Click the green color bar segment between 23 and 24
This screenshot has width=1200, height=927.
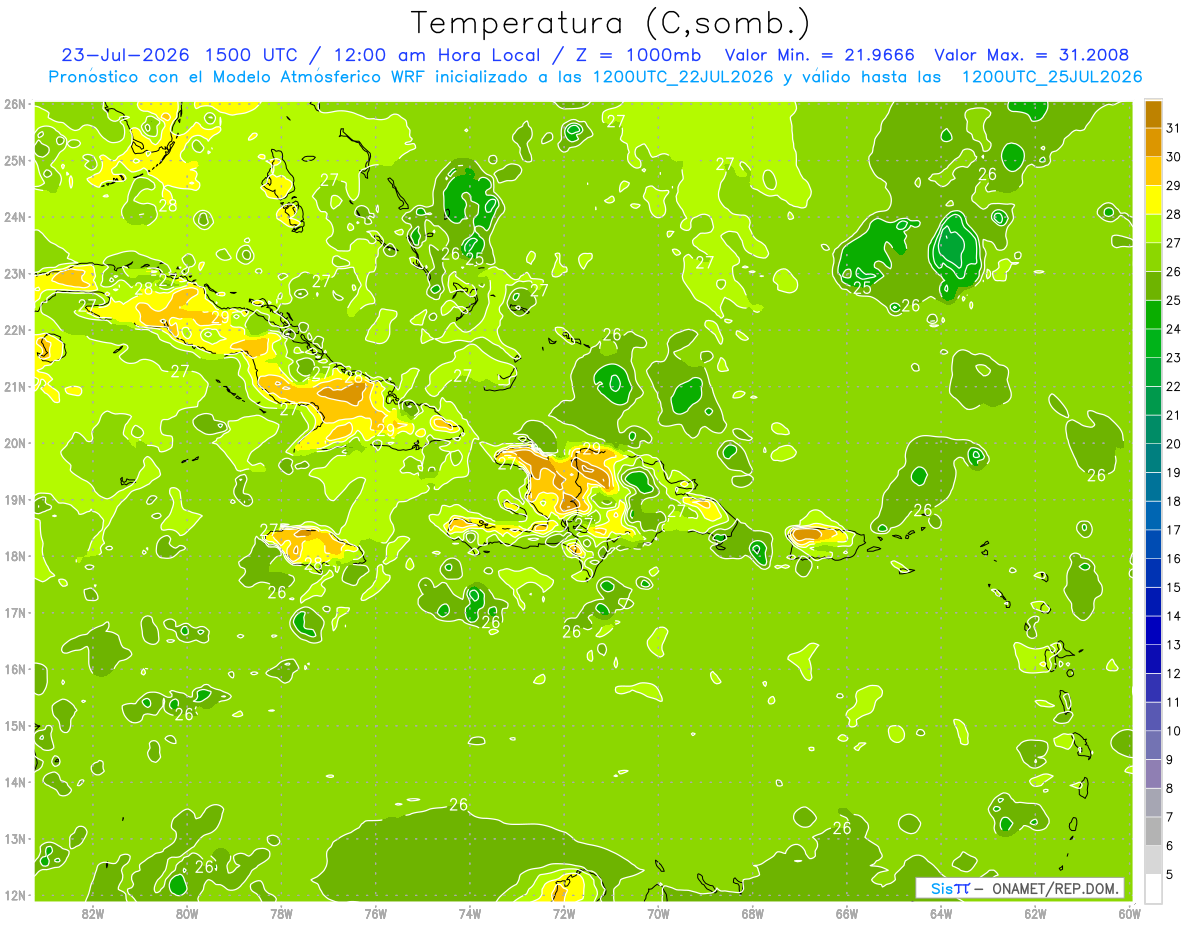pos(1153,343)
